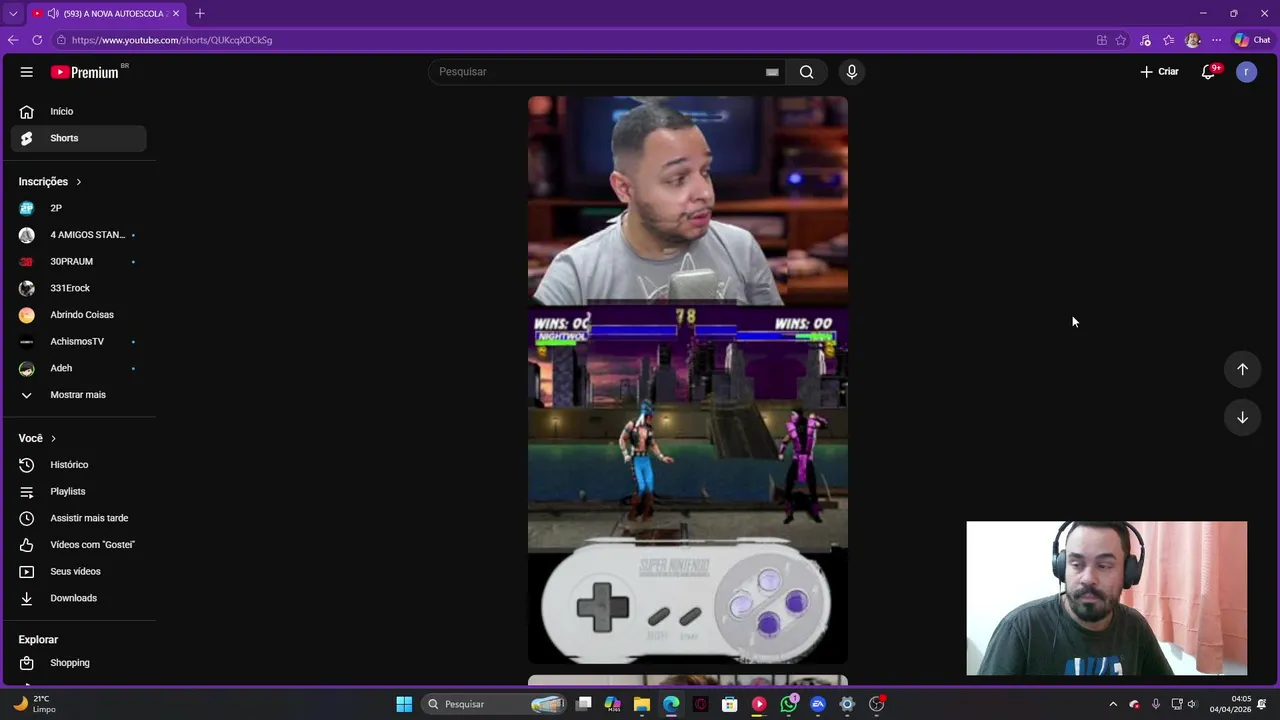Add this page to favorites star
The image size is (1280, 720).
[x=1121, y=40]
